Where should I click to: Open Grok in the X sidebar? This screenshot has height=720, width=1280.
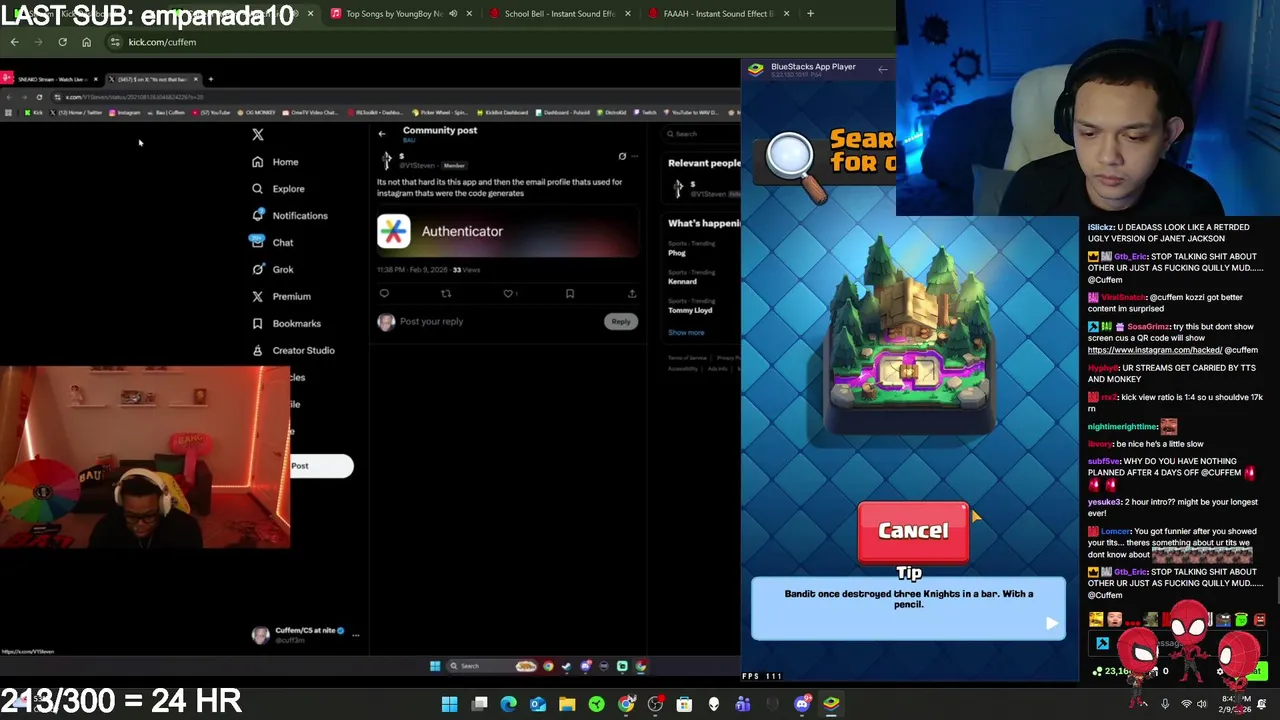coord(272,270)
